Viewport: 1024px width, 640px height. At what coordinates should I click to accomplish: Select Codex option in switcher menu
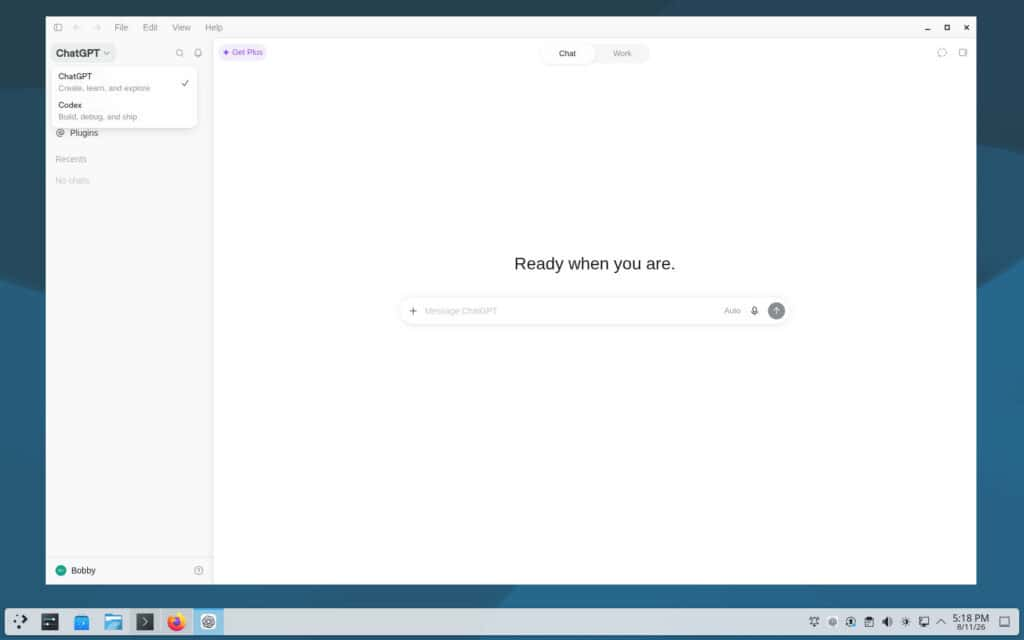pyautogui.click(x=123, y=110)
